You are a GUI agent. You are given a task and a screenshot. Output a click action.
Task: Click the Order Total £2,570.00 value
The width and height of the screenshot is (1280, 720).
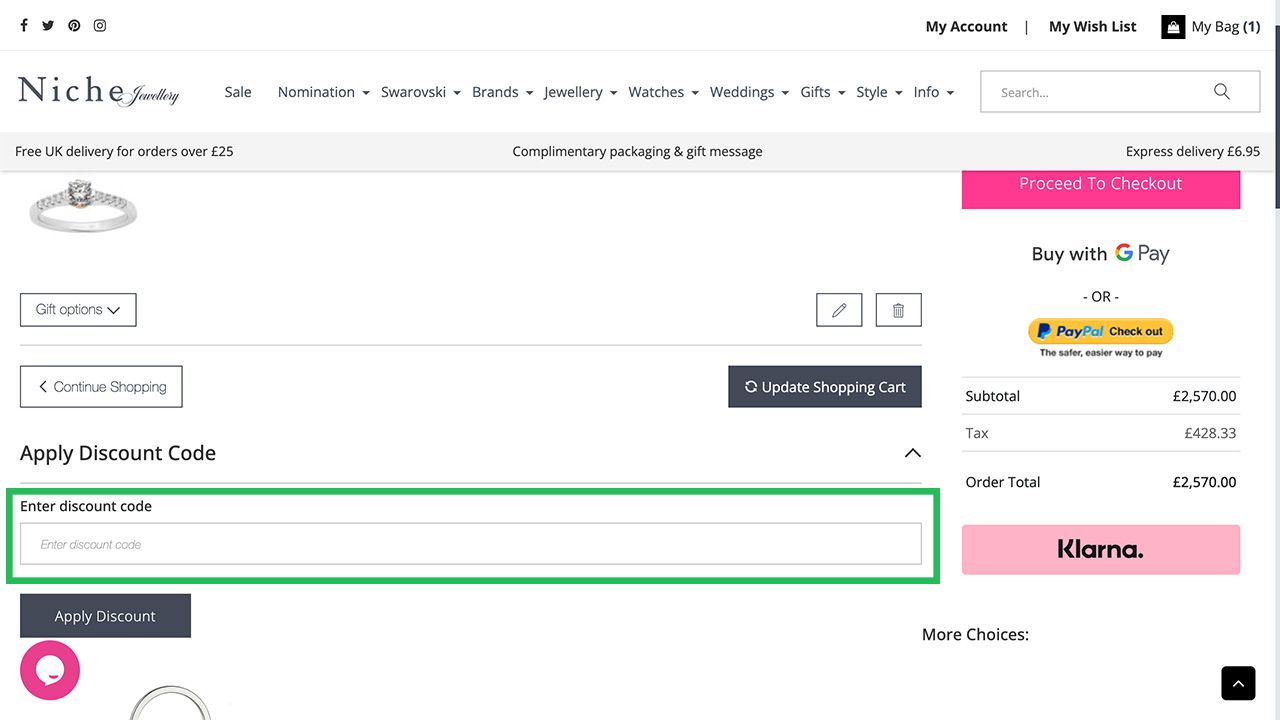1204,482
